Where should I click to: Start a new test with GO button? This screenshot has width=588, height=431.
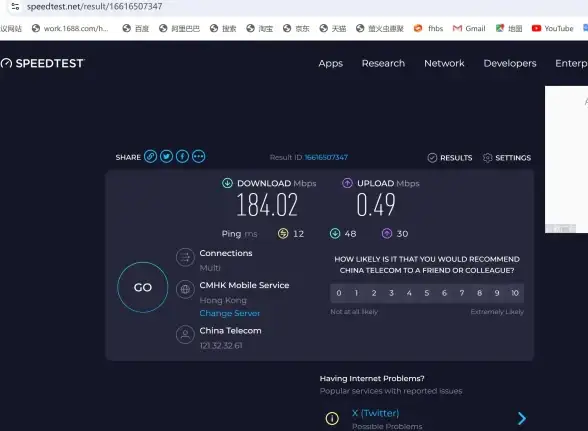pyautogui.click(x=143, y=287)
